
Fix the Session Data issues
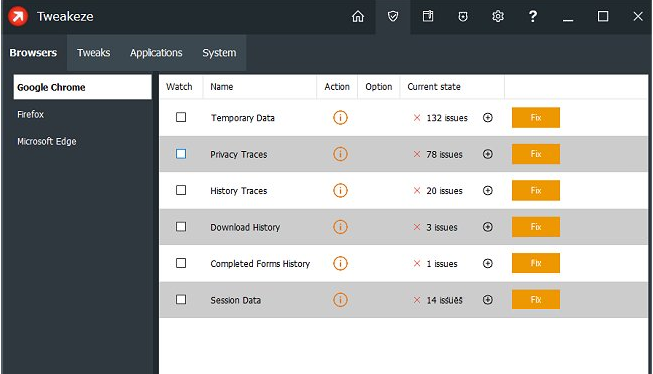click(x=536, y=299)
